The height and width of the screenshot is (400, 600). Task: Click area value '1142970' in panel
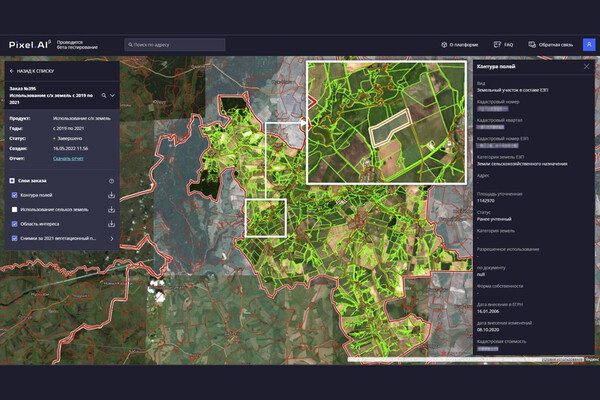coord(486,201)
